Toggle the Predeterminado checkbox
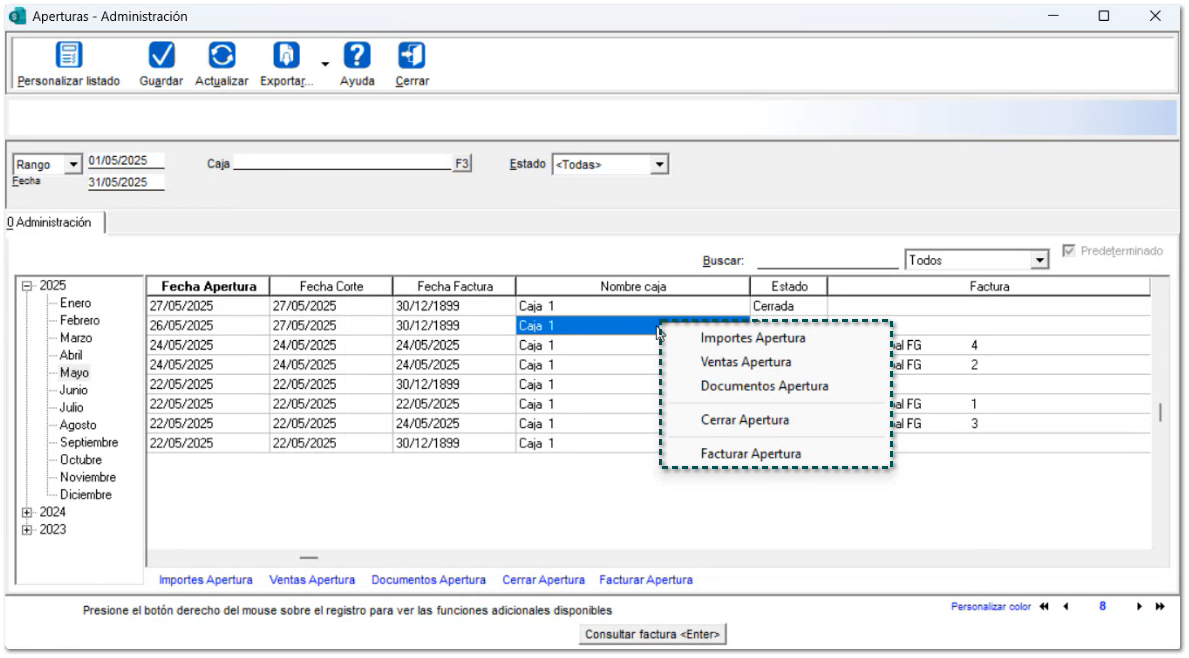The width and height of the screenshot is (1189, 658). [1071, 251]
